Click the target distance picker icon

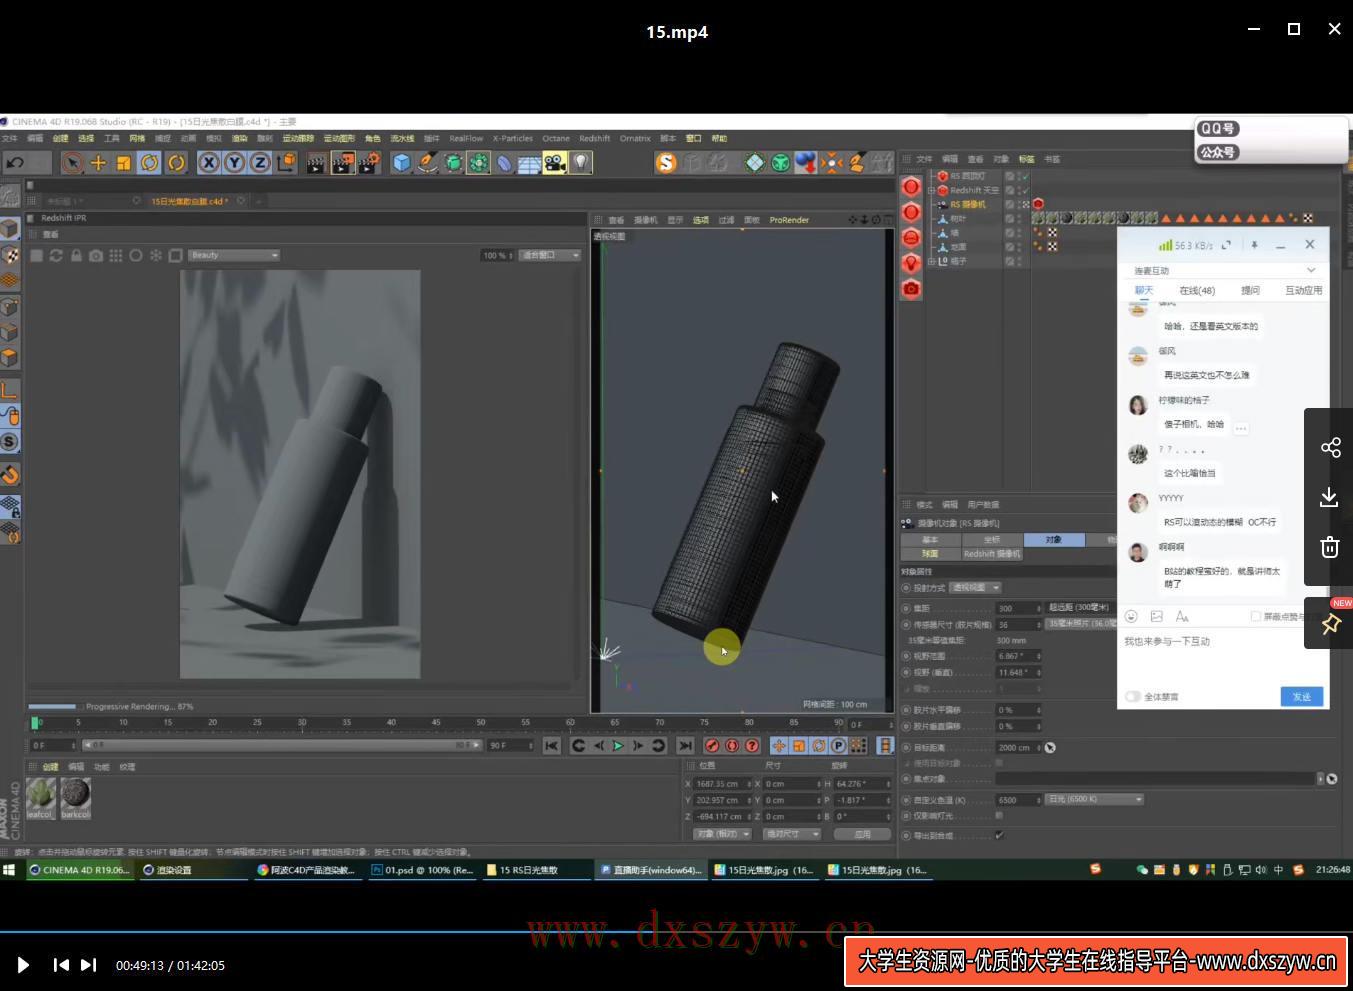(x=1050, y=748)
